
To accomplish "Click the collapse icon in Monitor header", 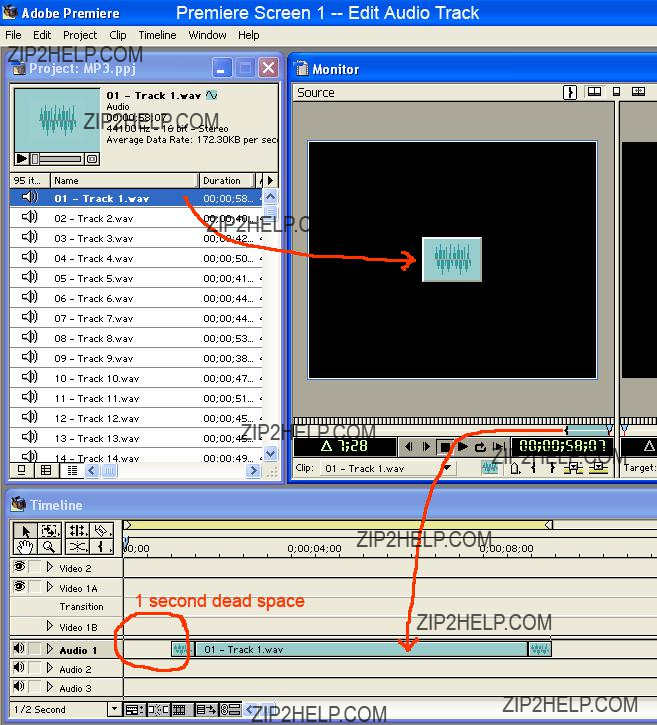I will tap(570, 92).
